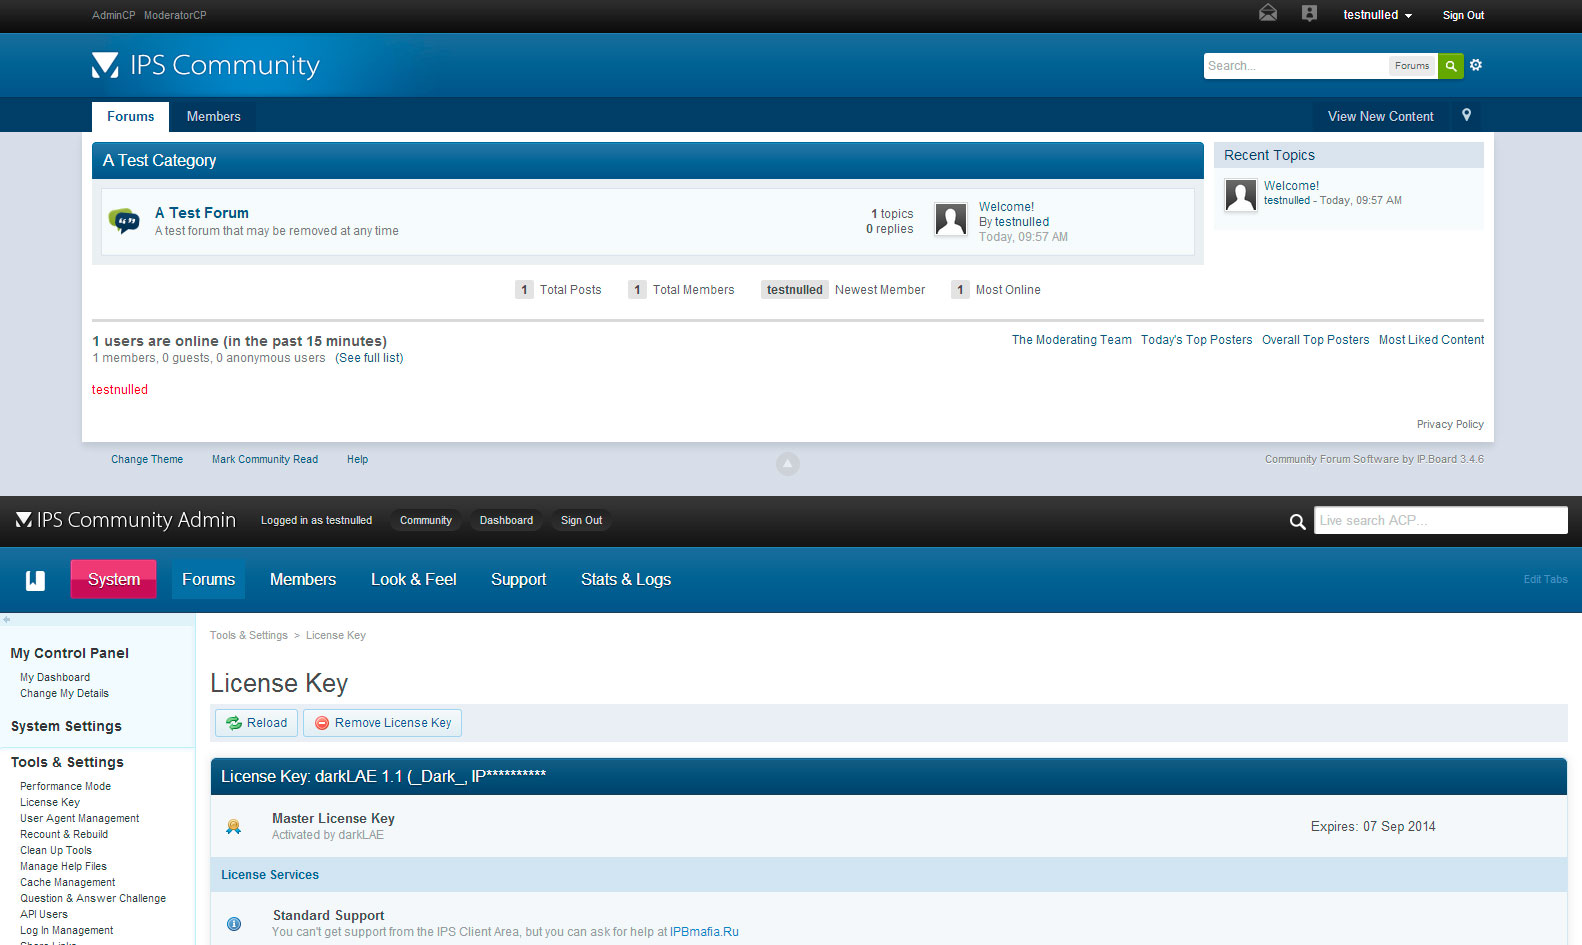Open Recount & Rebuild in sidebar
The image size is (1582, 945).
64,834
